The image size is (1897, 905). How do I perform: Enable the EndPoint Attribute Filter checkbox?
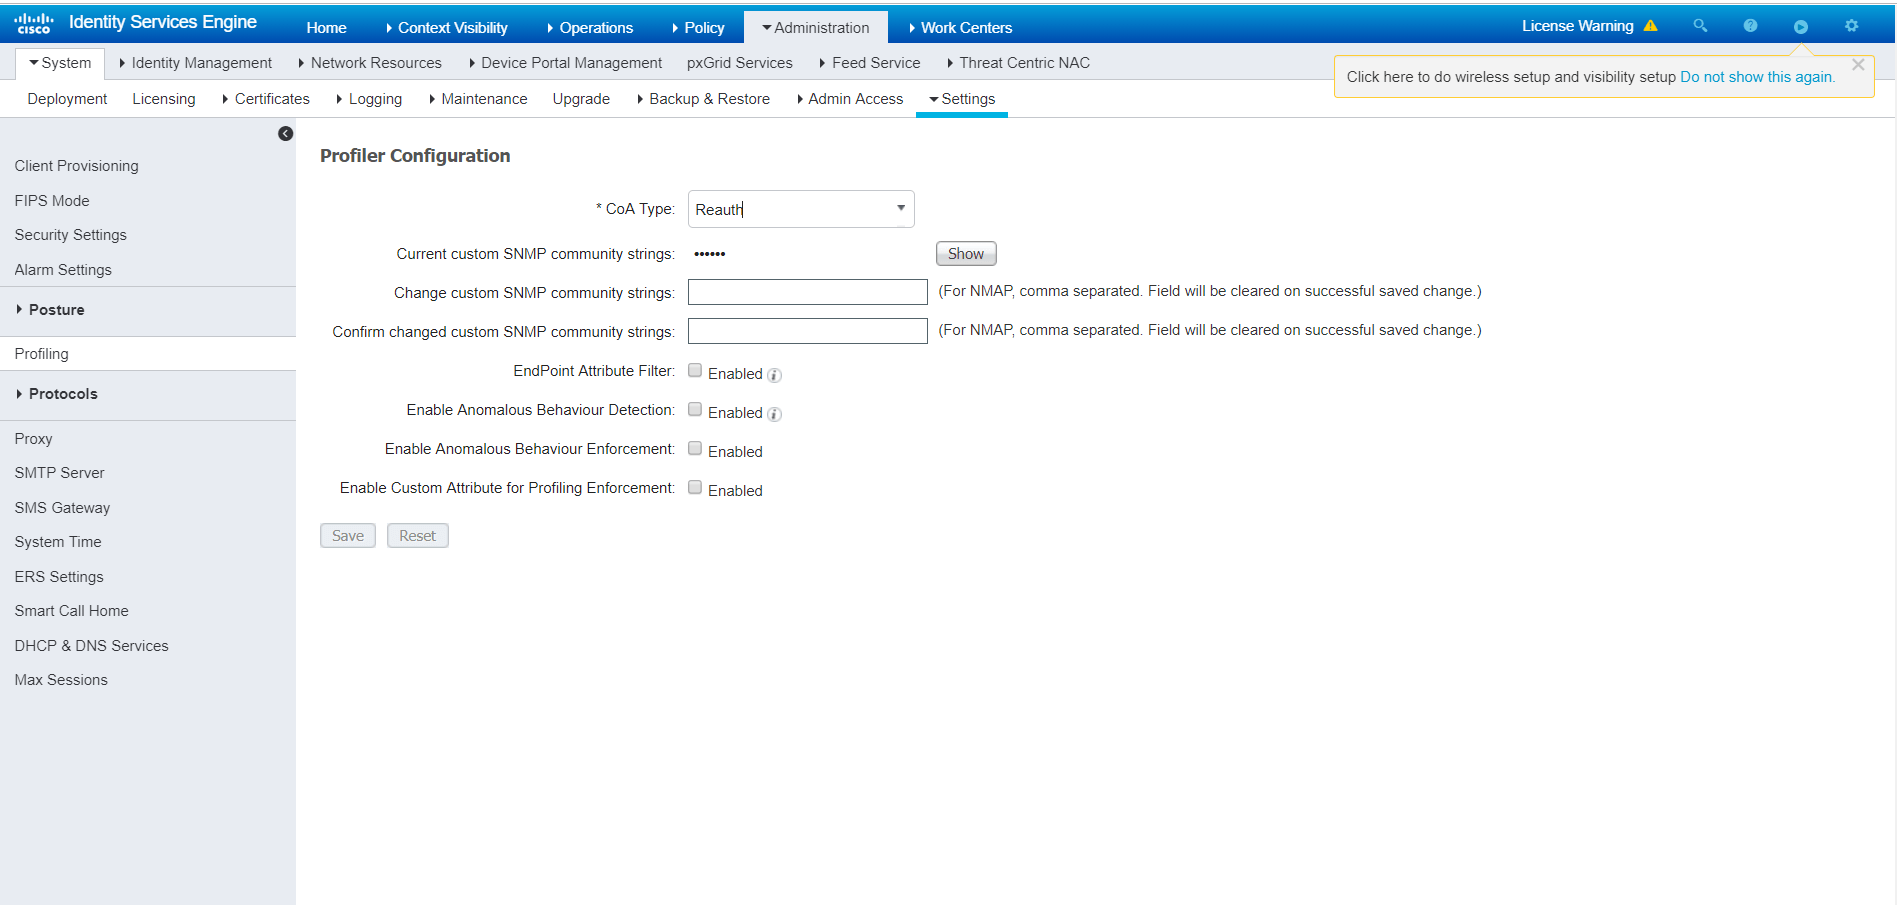(695, 370)
